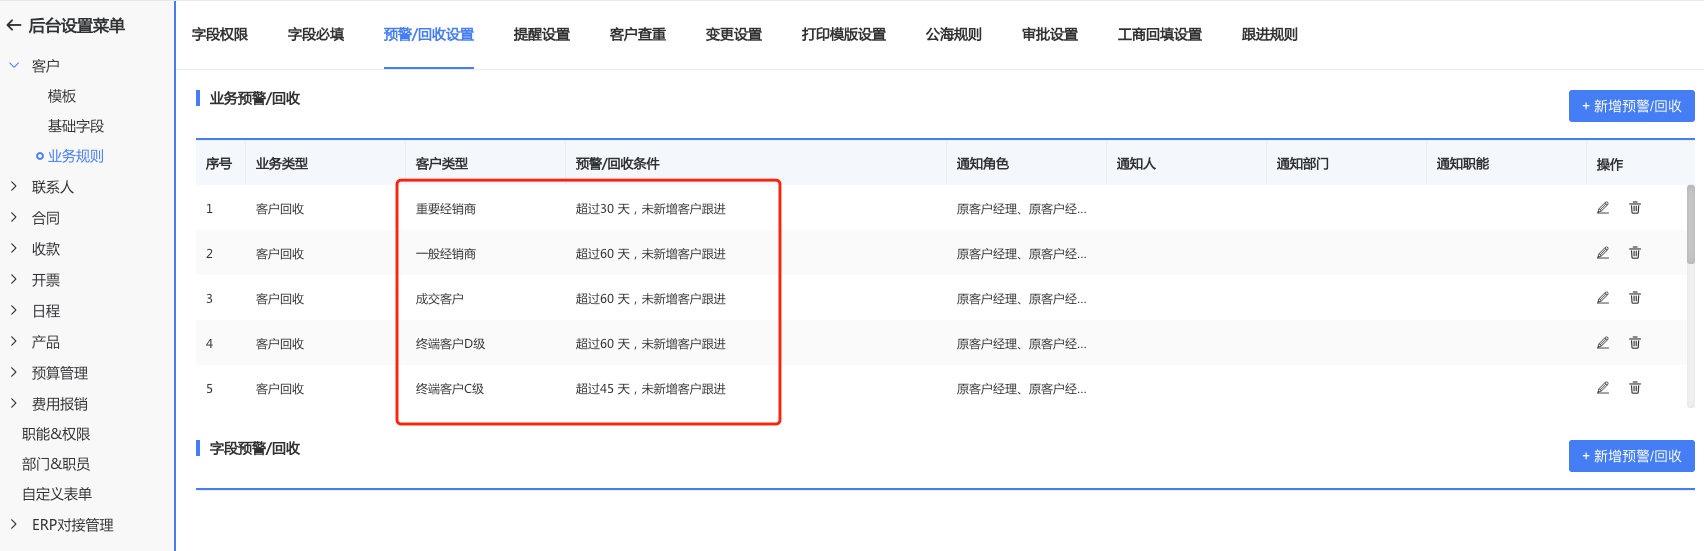Expand the 收款 menu section

tap(14, 249)
